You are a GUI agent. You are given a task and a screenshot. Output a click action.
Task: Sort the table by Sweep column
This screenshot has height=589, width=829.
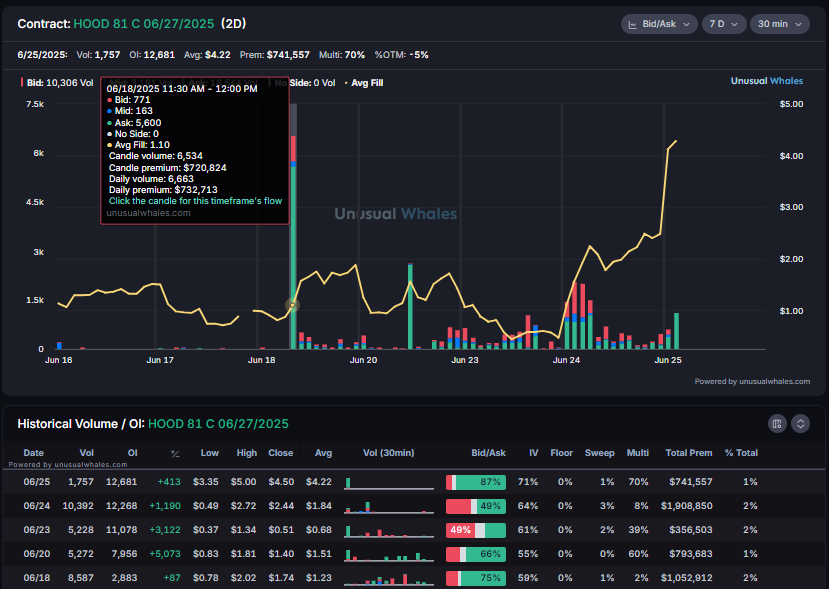click(600, 453)
